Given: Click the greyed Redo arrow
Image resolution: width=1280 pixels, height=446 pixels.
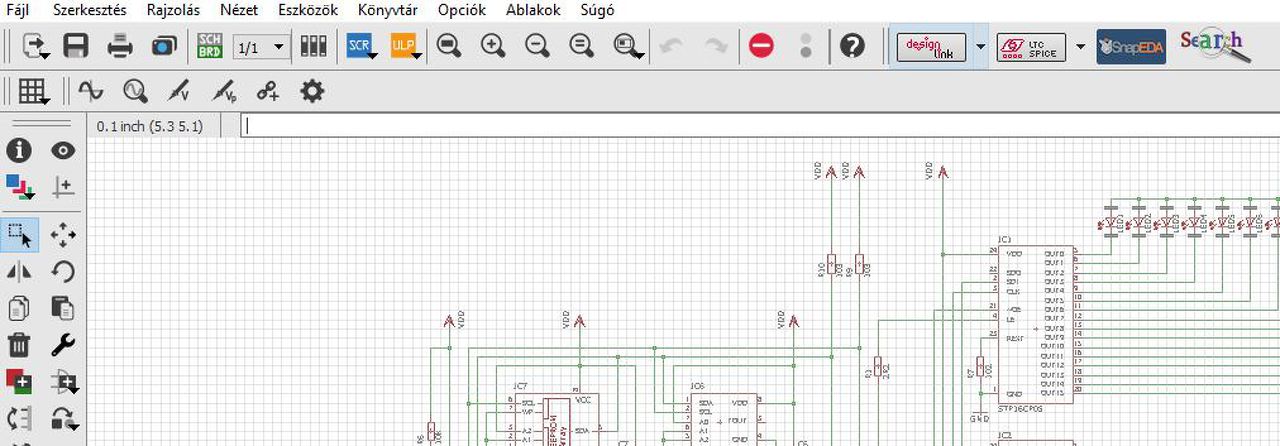Looking at the screenshot, I should tap(715, 46).
